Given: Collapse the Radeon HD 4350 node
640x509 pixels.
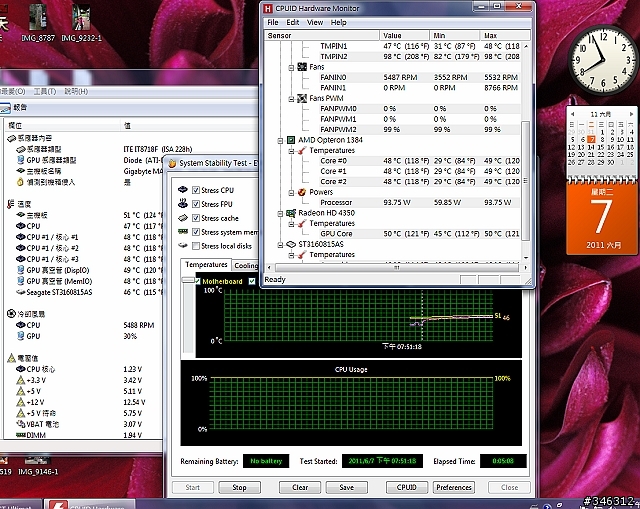Looking at the screenshot, I should [x=280, y=213].
